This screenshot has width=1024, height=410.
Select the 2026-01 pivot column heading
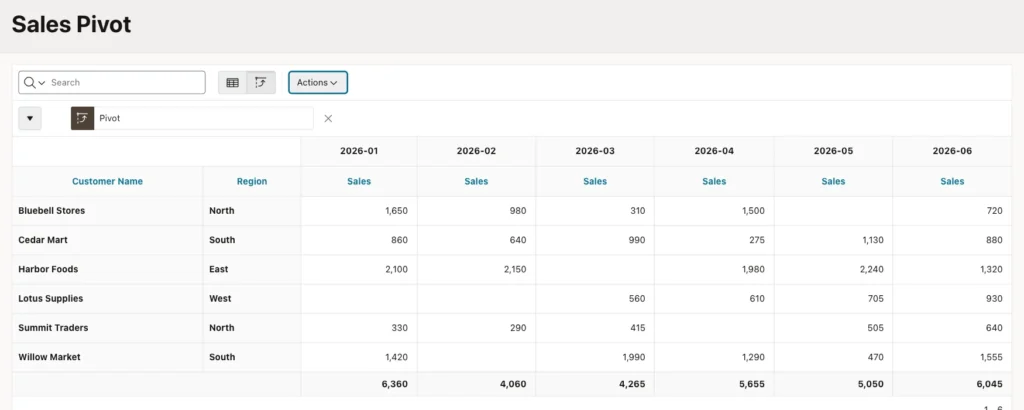pyautogui.click(x=359, y=151)
